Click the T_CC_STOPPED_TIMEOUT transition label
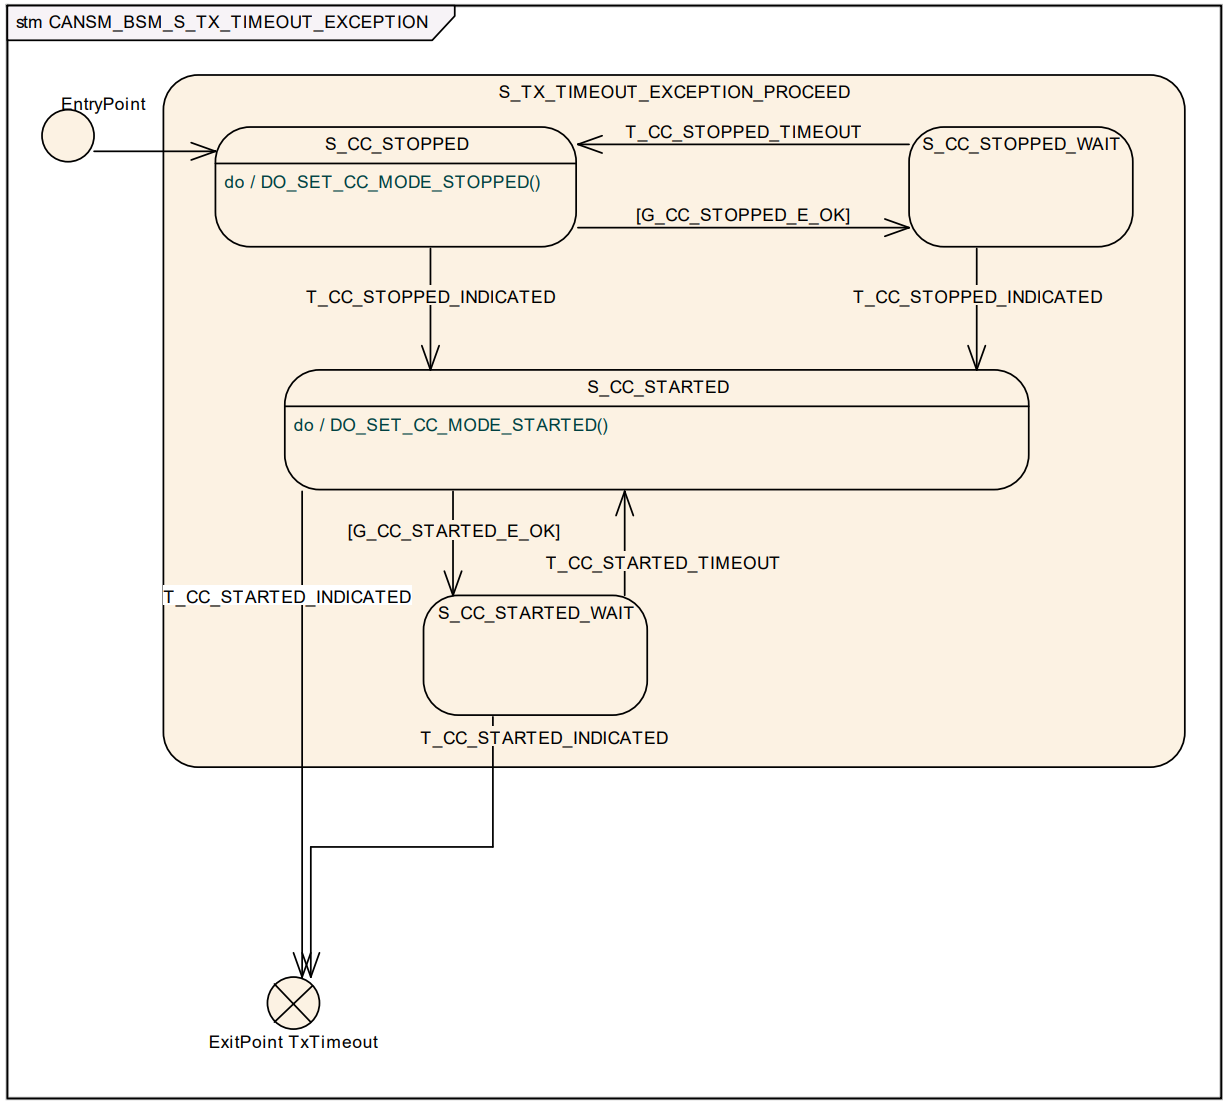This screenshot has width=1229, height=1109. (743, 131)
